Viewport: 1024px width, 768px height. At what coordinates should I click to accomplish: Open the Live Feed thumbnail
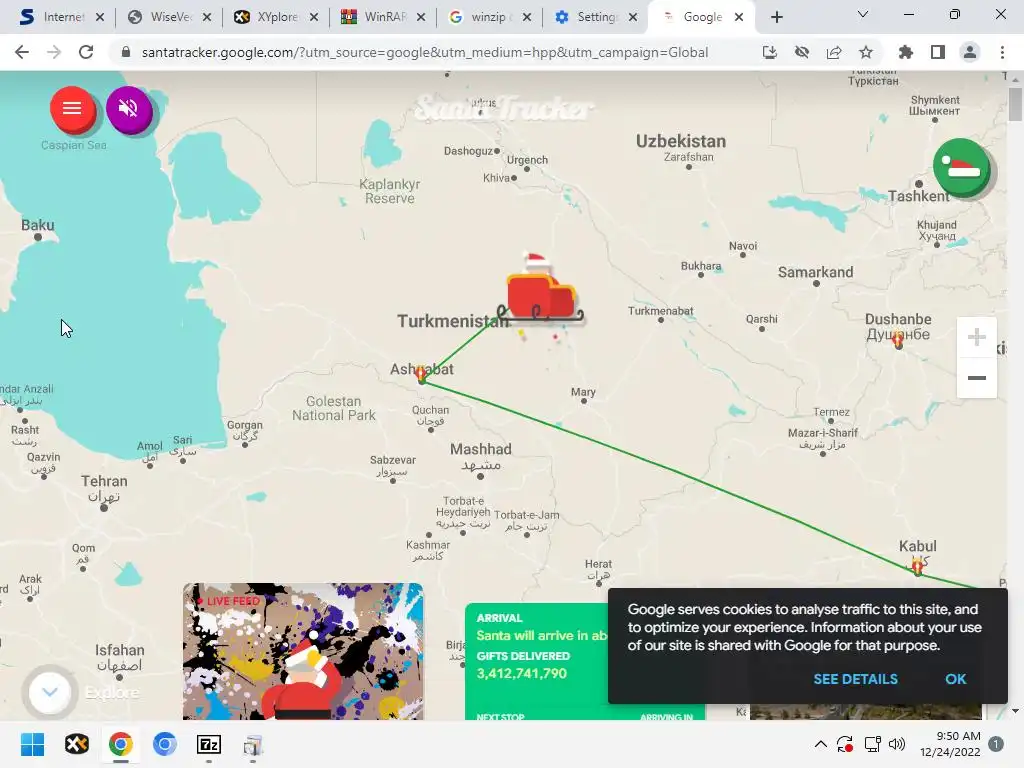[303, 652]
